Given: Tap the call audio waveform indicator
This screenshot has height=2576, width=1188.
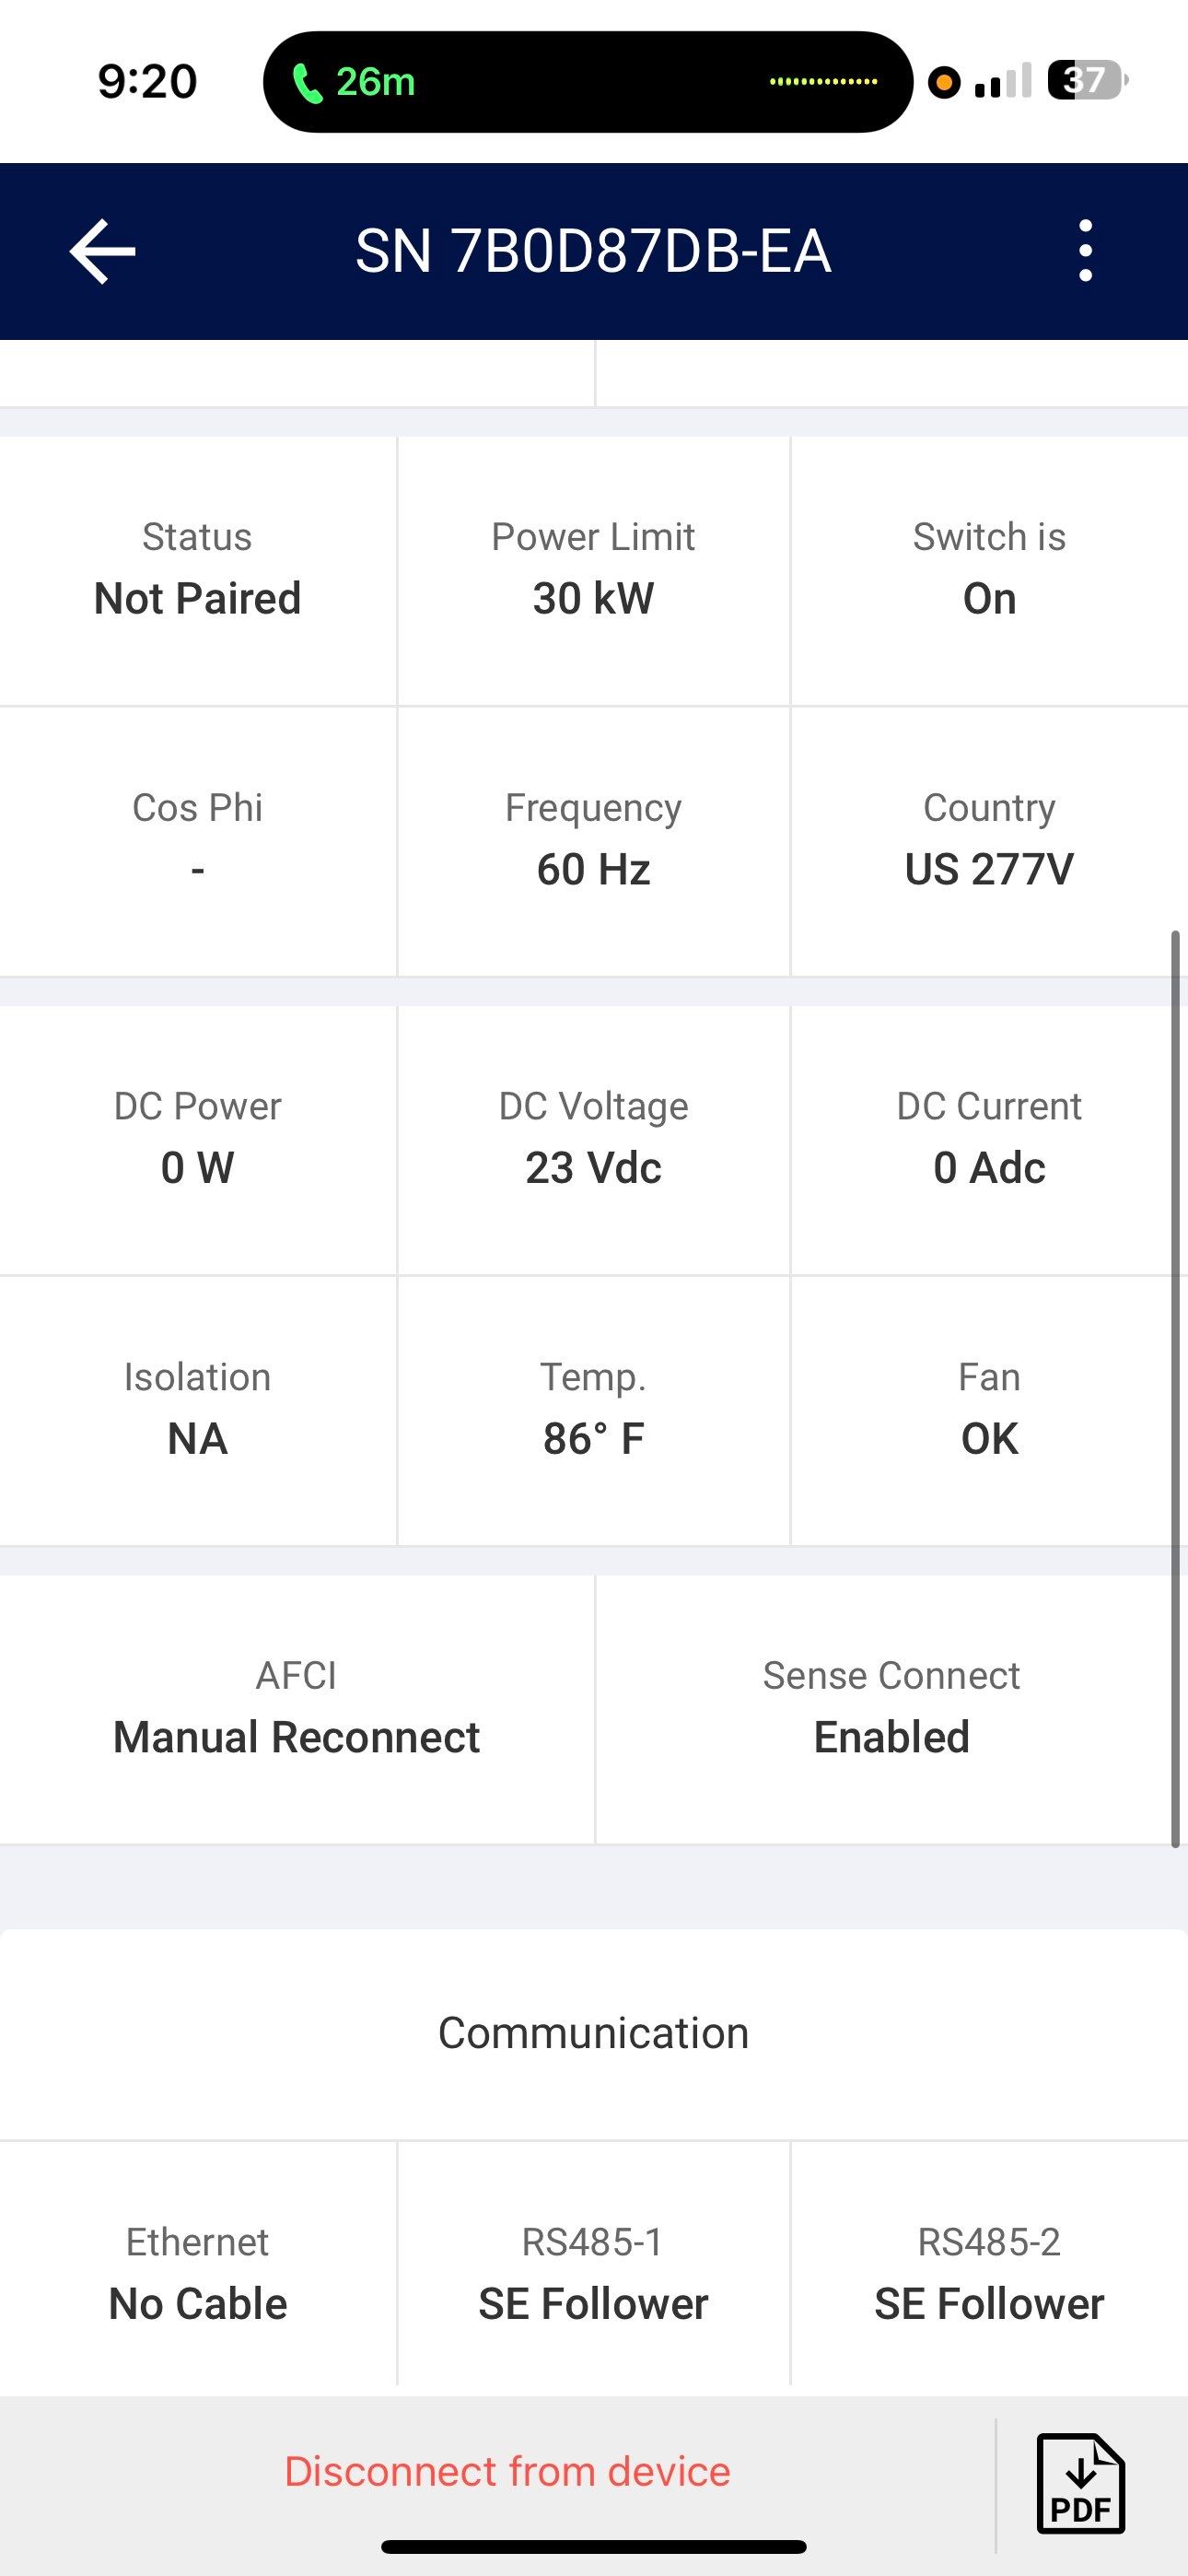Looking at the screenshot, I should click(823, 82).
